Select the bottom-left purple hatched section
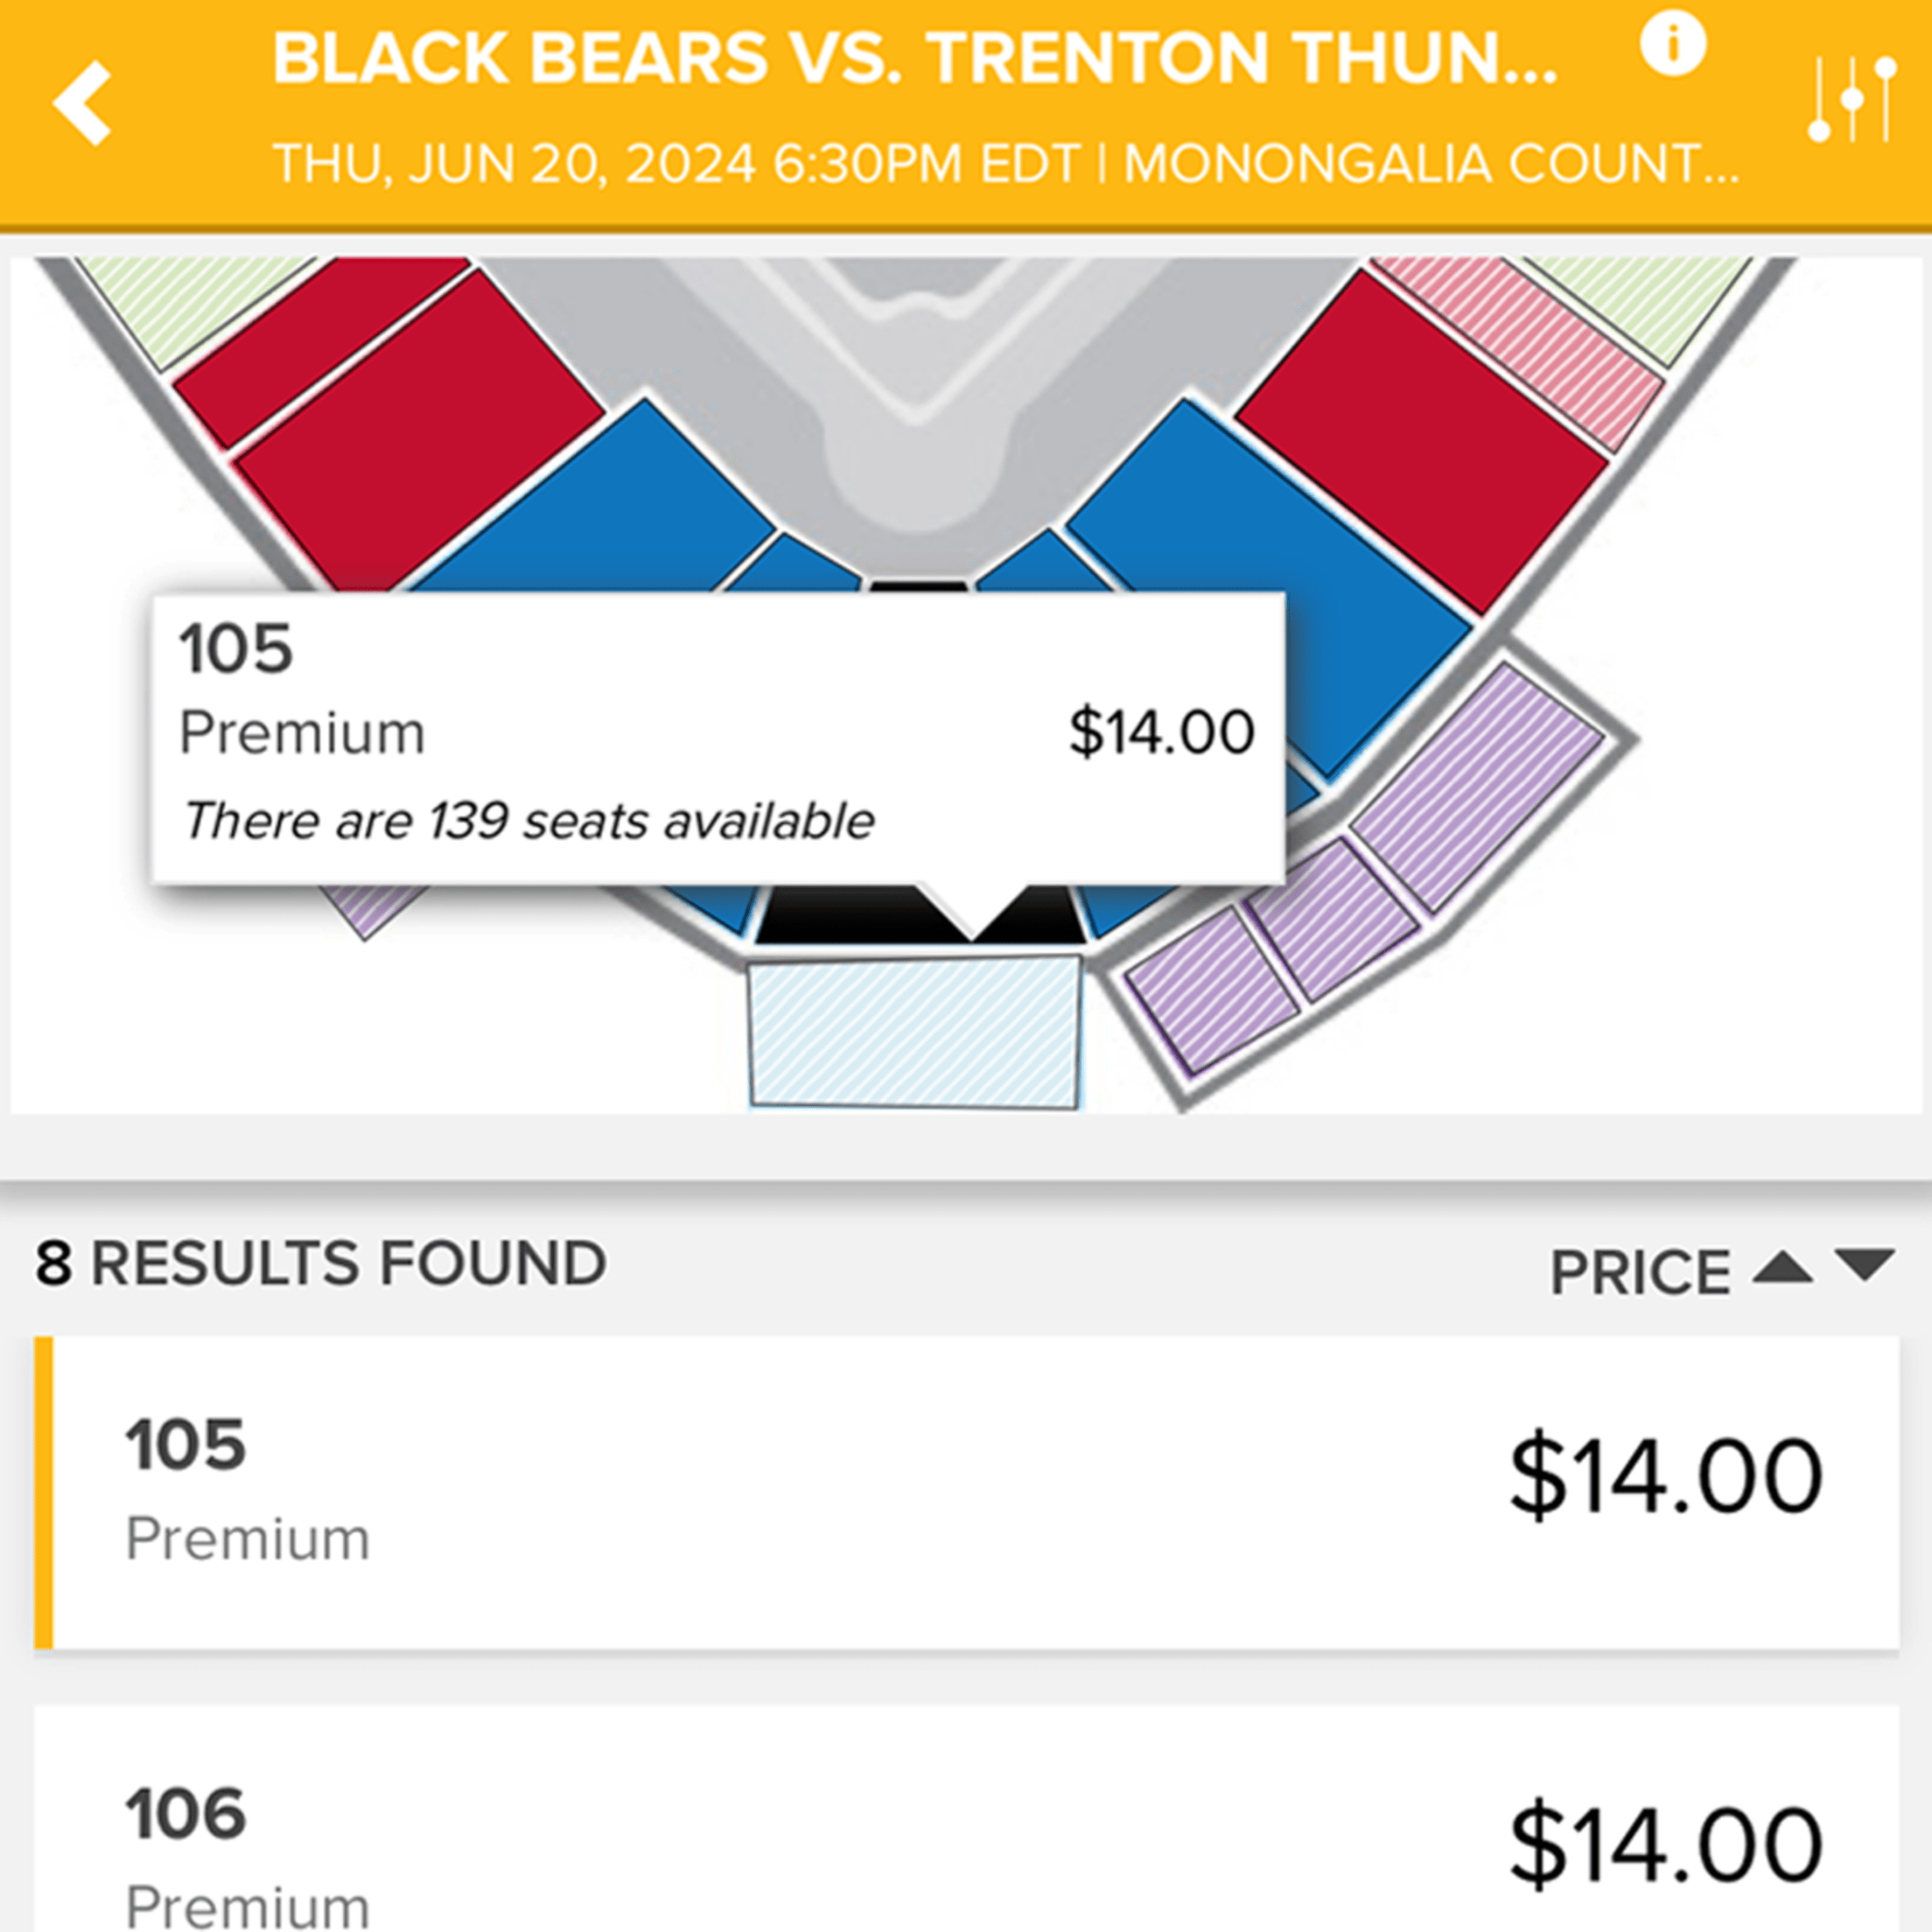This screenshot has width=1932, height=1932. (1210, 990)
